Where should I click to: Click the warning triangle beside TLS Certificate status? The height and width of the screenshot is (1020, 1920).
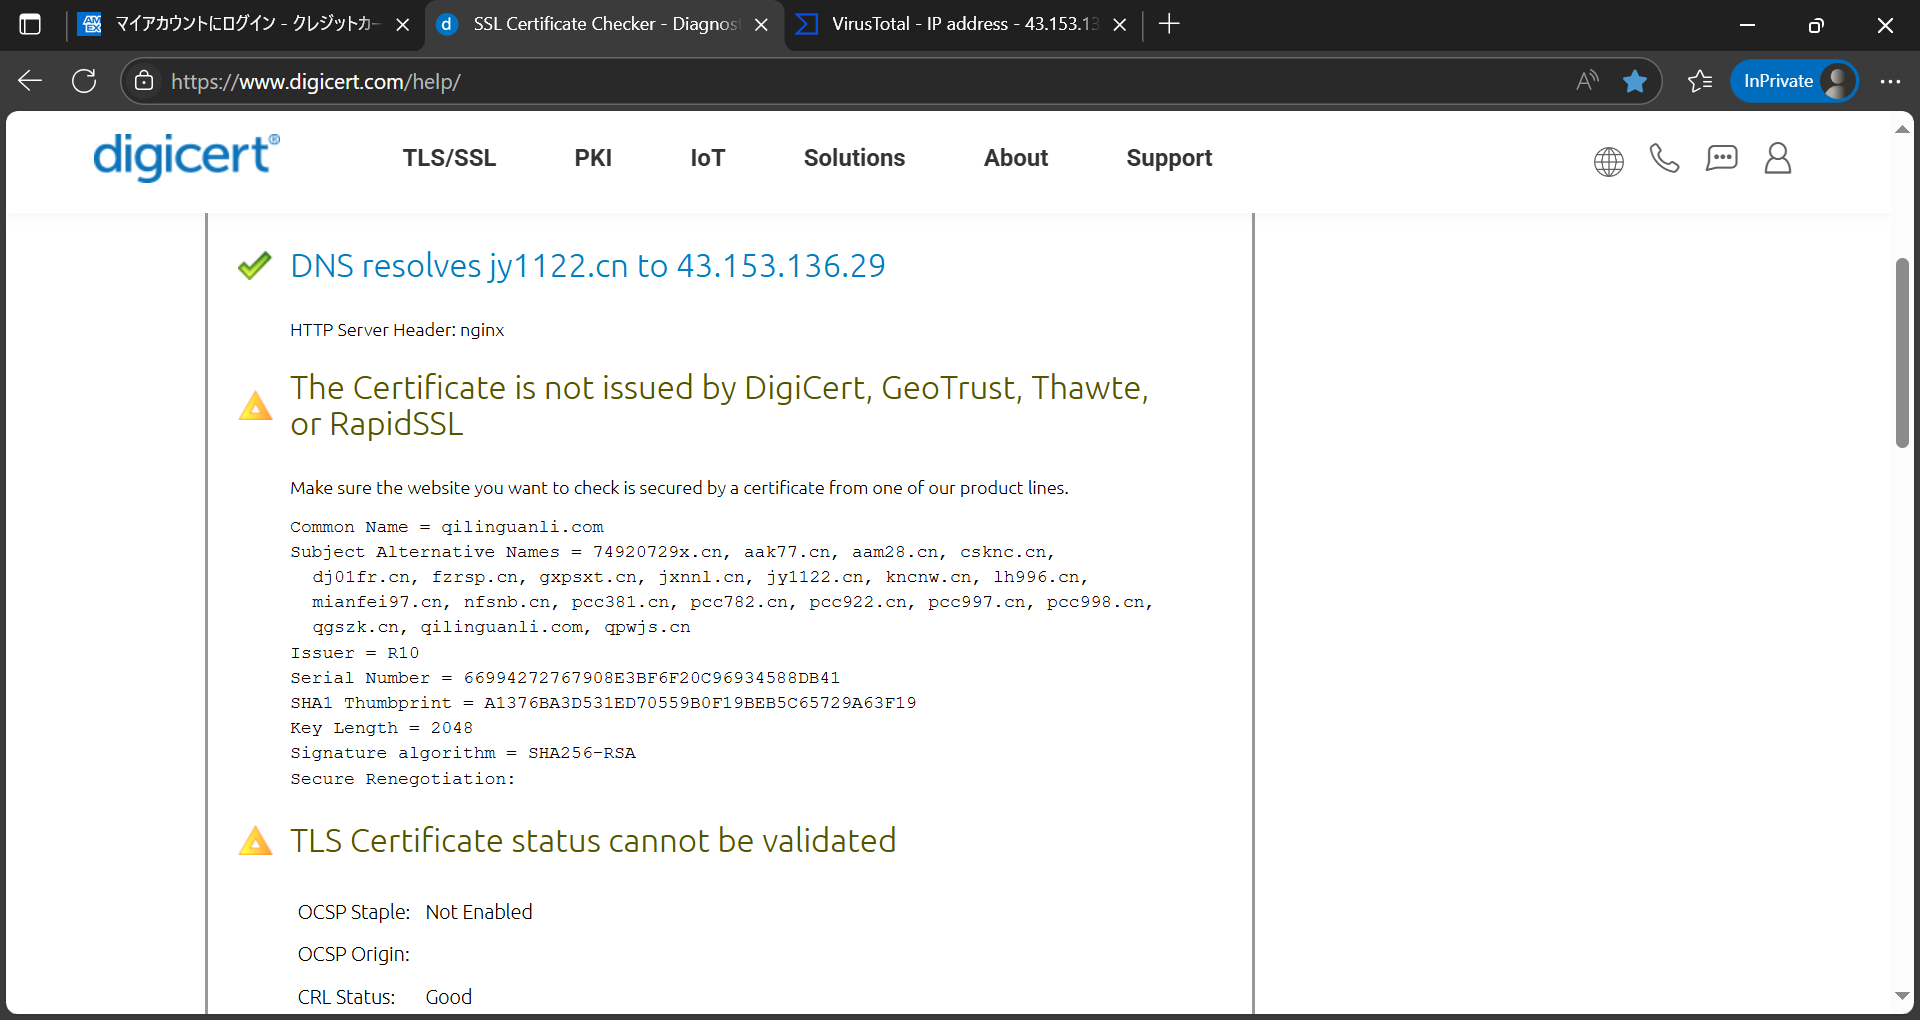[x=255, y=841]
